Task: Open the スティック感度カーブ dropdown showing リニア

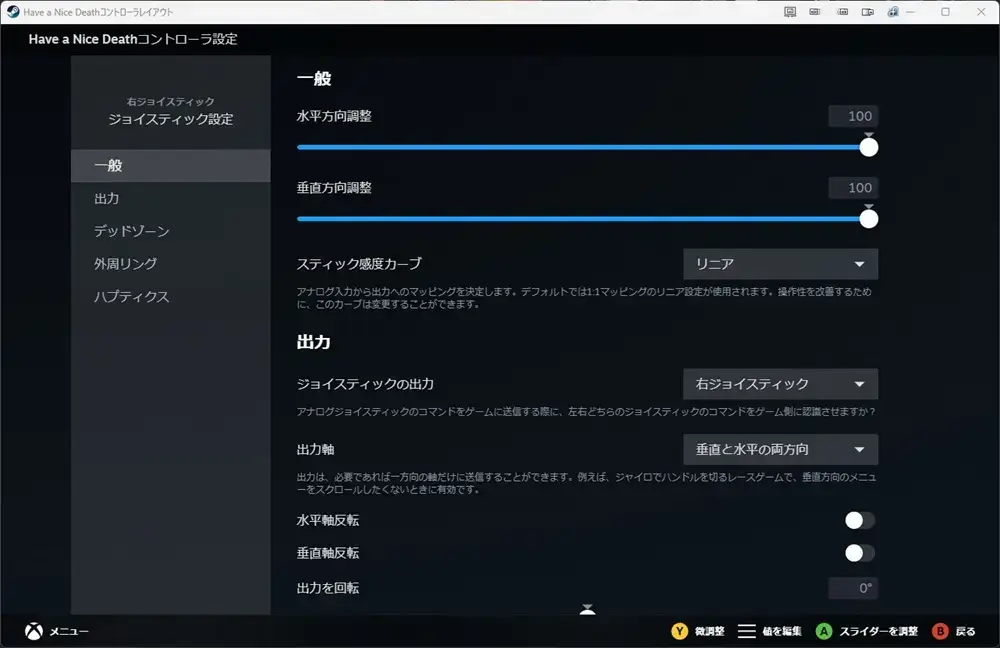Action: [x=780, y=264]
